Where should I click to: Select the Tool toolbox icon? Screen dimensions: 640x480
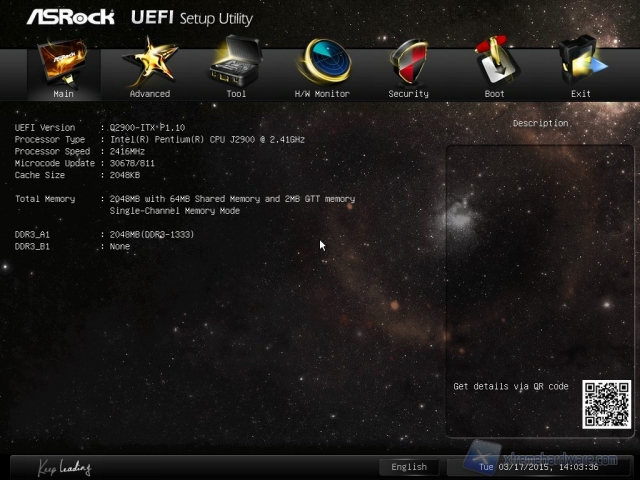[x=236, y=62]
